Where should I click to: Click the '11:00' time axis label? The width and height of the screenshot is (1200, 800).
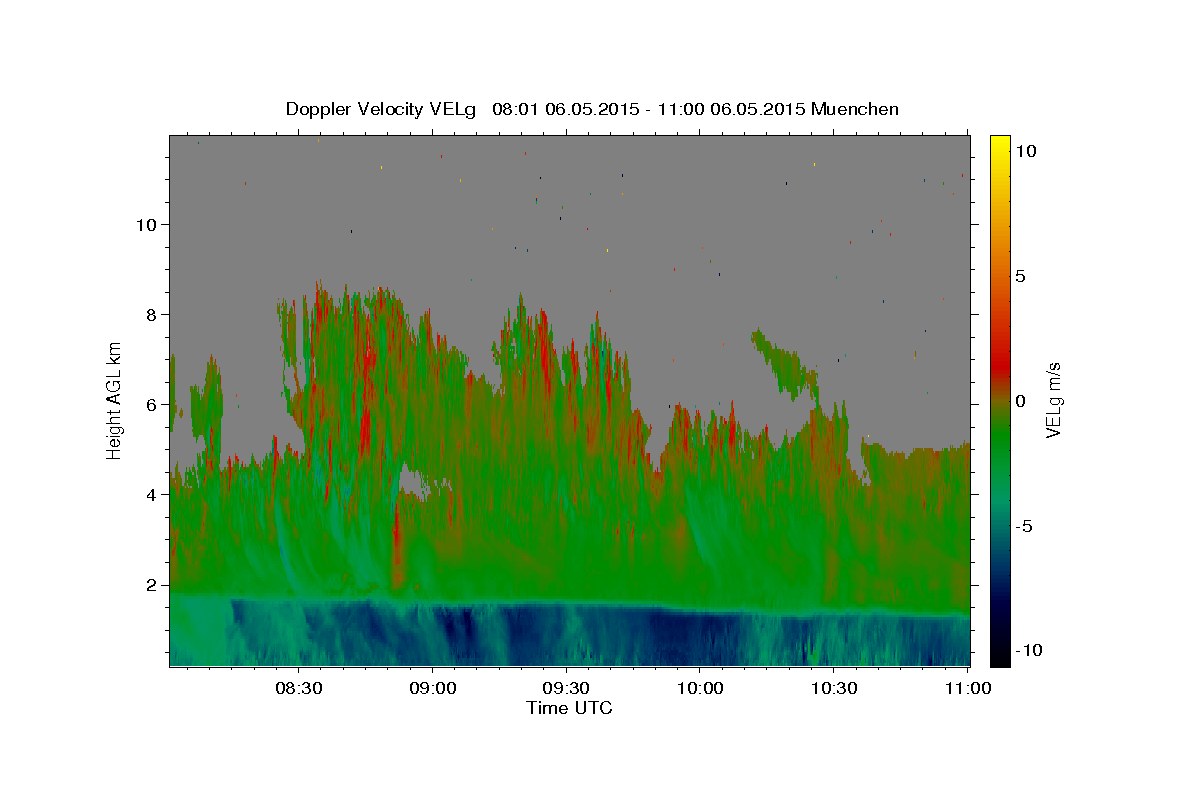click(x=968, y=688)
